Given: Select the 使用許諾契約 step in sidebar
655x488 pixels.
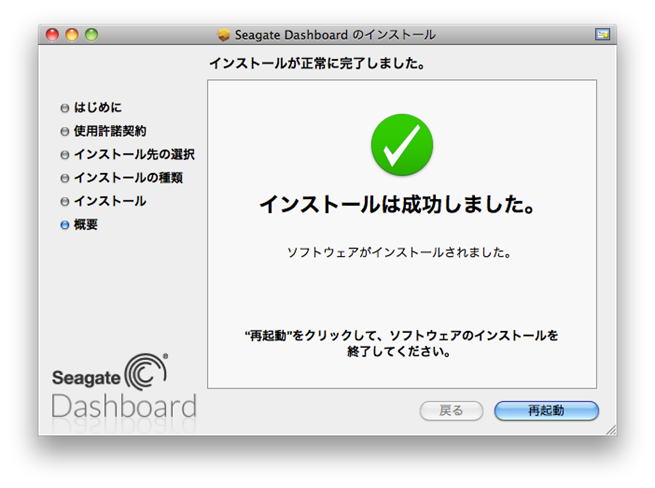Looking at the screenshot, I should tap(110, 131).
